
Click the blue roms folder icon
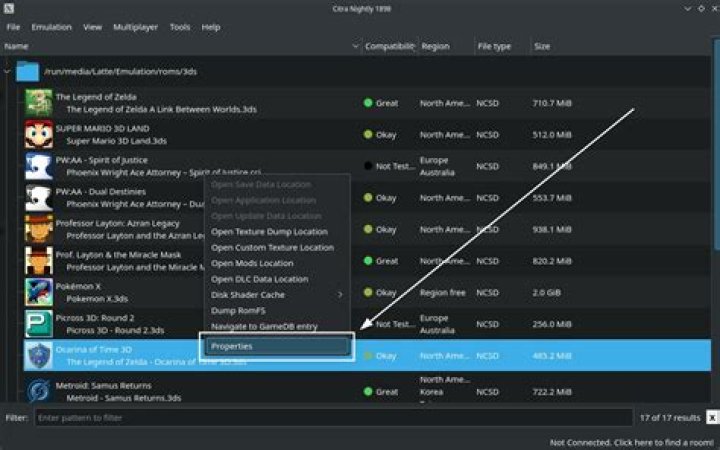28,71
